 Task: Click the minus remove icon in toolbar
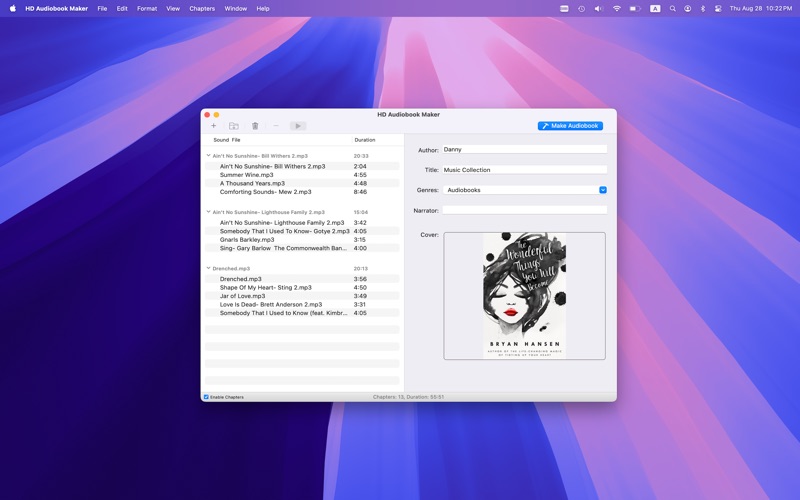(x=276, y=126)
